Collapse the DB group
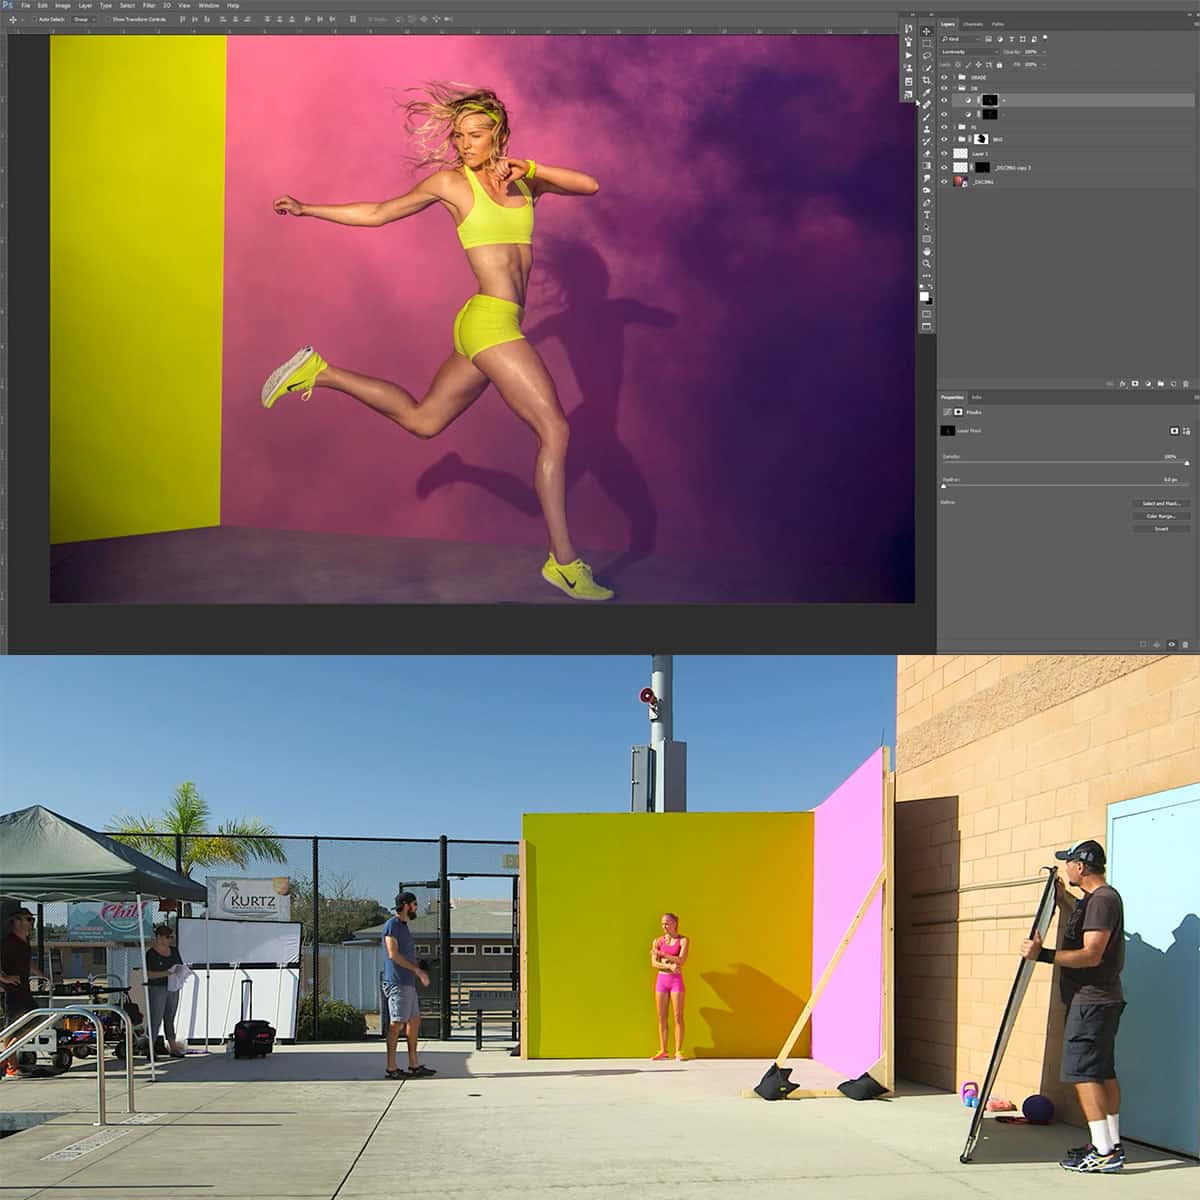1200x1200 pixels. (954, 88)
